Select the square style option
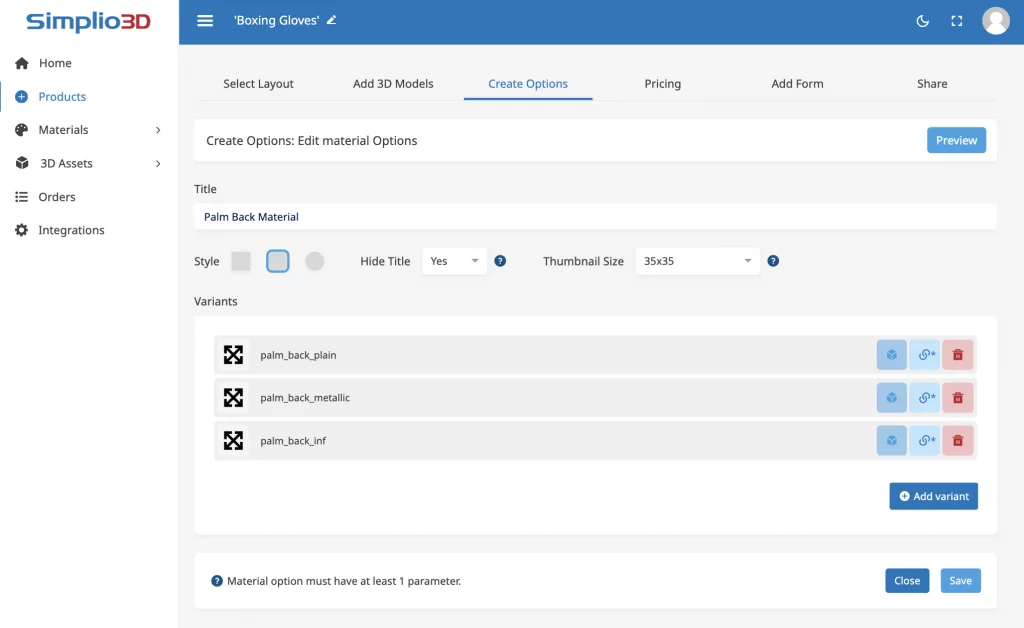This screenshot has width=1024, height=628. tap(240, 260)
